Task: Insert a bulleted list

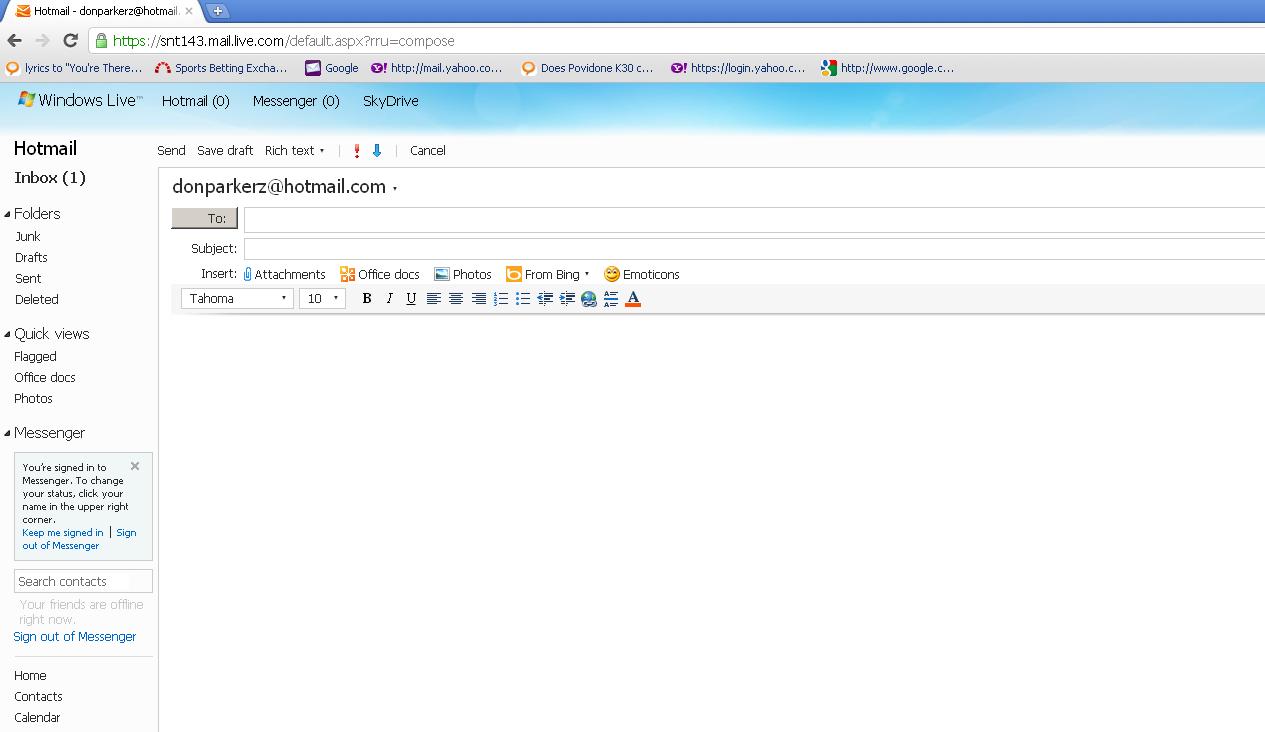Action: [523, 299]
